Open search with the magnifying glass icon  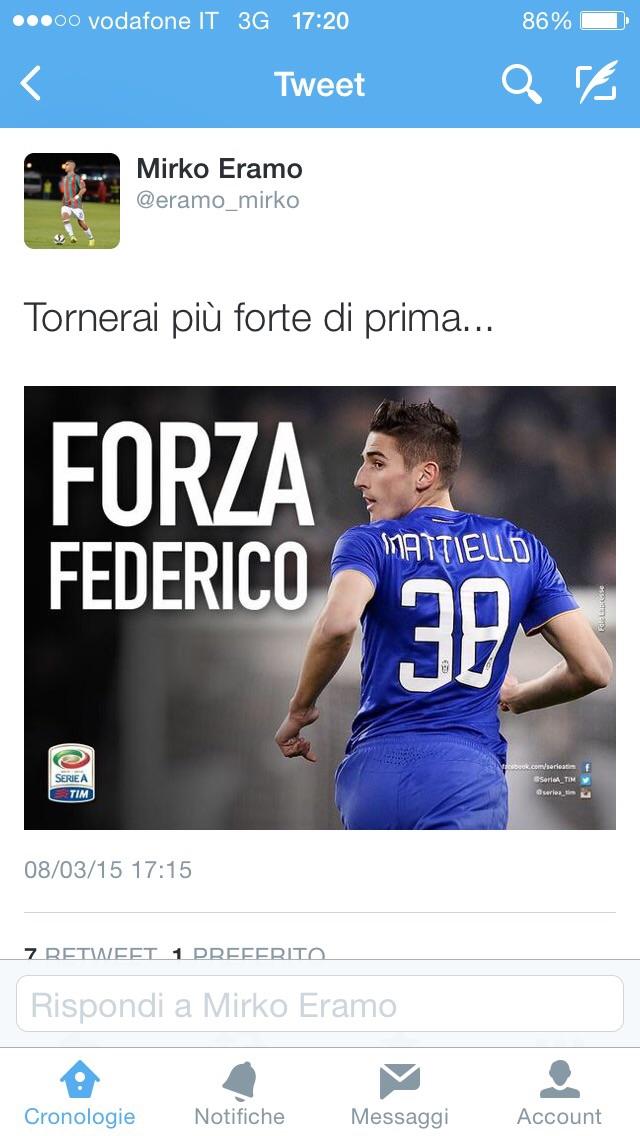pos(521,83)
